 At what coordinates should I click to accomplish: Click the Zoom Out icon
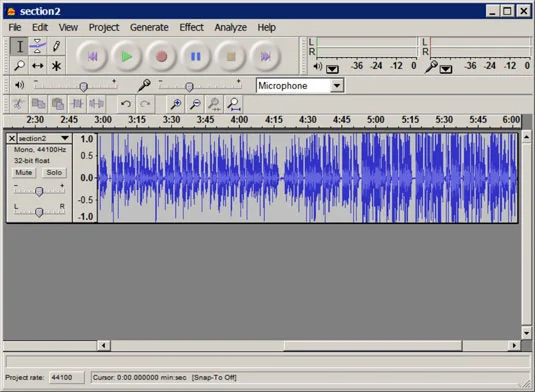point(195,104)
